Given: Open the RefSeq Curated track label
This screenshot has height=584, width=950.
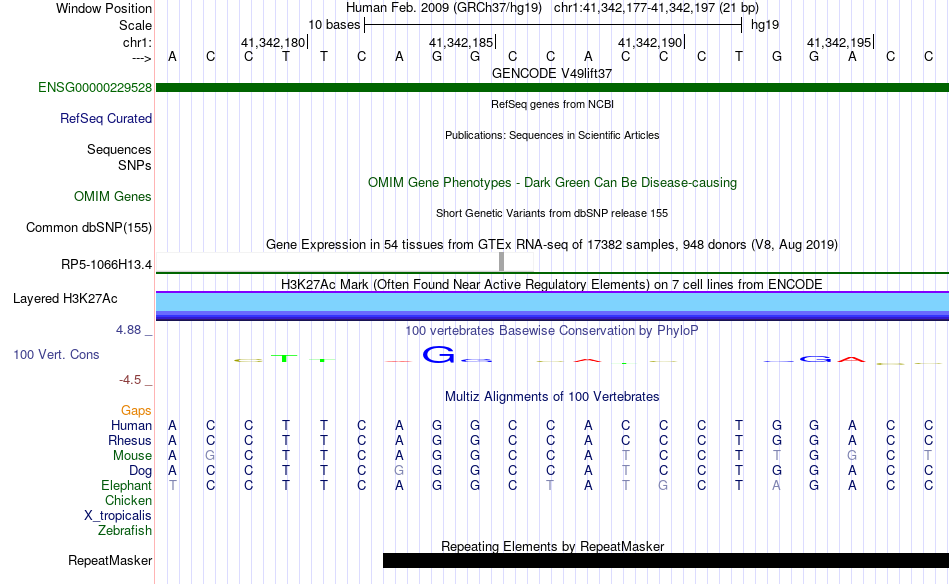Looking at the screenshot, I should (x=105, y=118).
